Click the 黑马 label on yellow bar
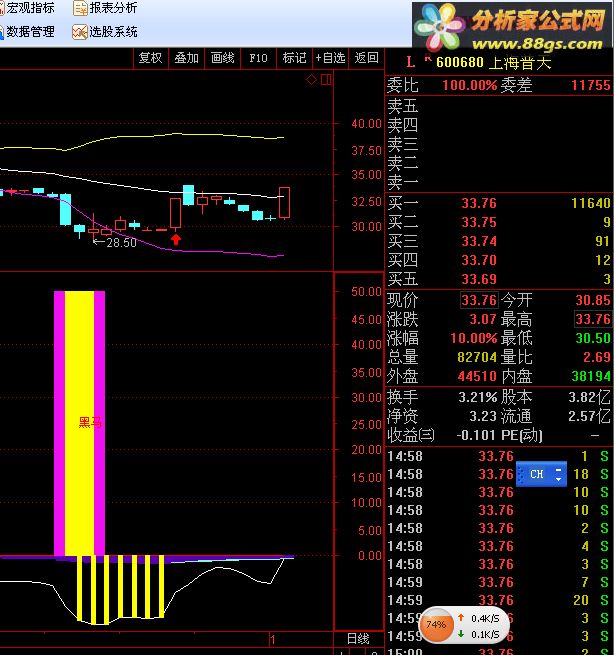 point(90,422)
